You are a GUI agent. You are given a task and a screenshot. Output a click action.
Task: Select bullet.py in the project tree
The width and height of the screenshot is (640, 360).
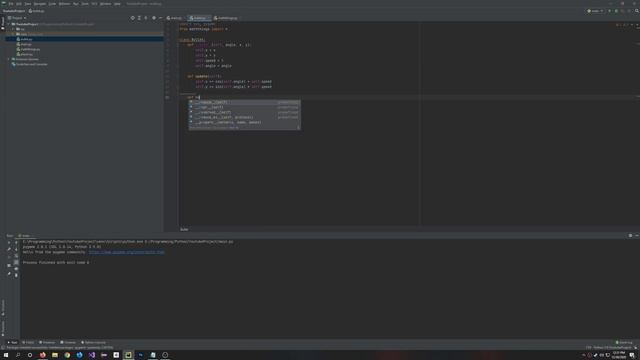[x=26, y=39]
